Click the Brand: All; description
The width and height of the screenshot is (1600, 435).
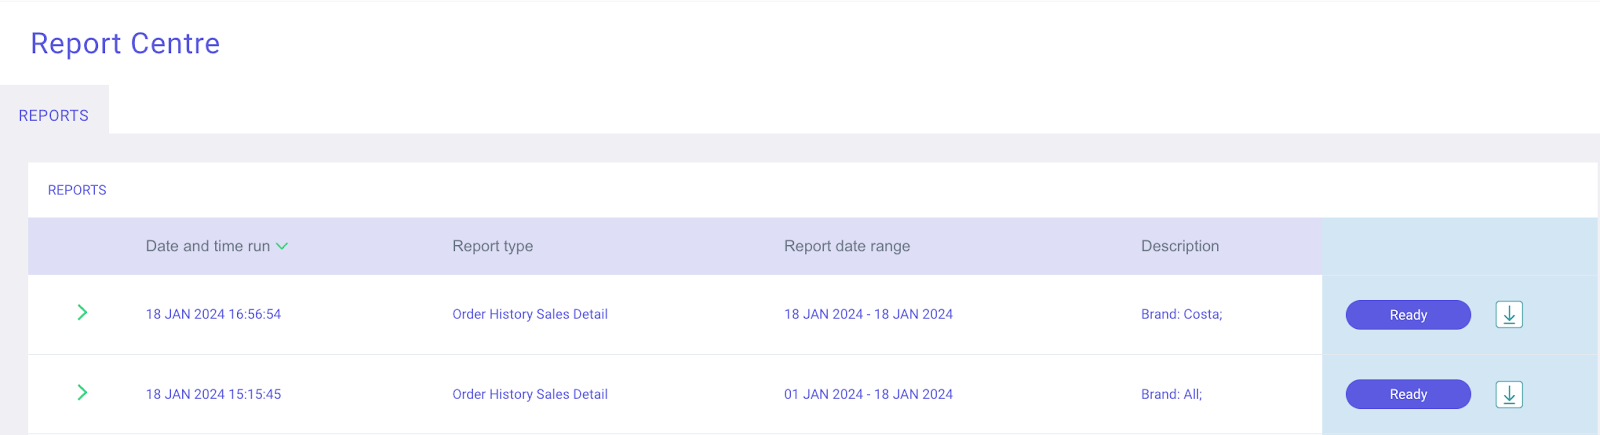point(1171,394)
